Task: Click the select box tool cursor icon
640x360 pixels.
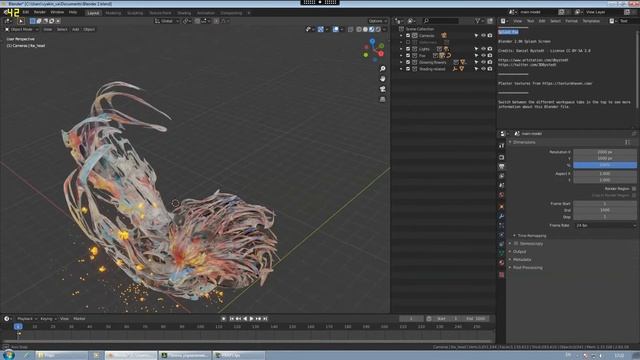Action: click(21, 21)
